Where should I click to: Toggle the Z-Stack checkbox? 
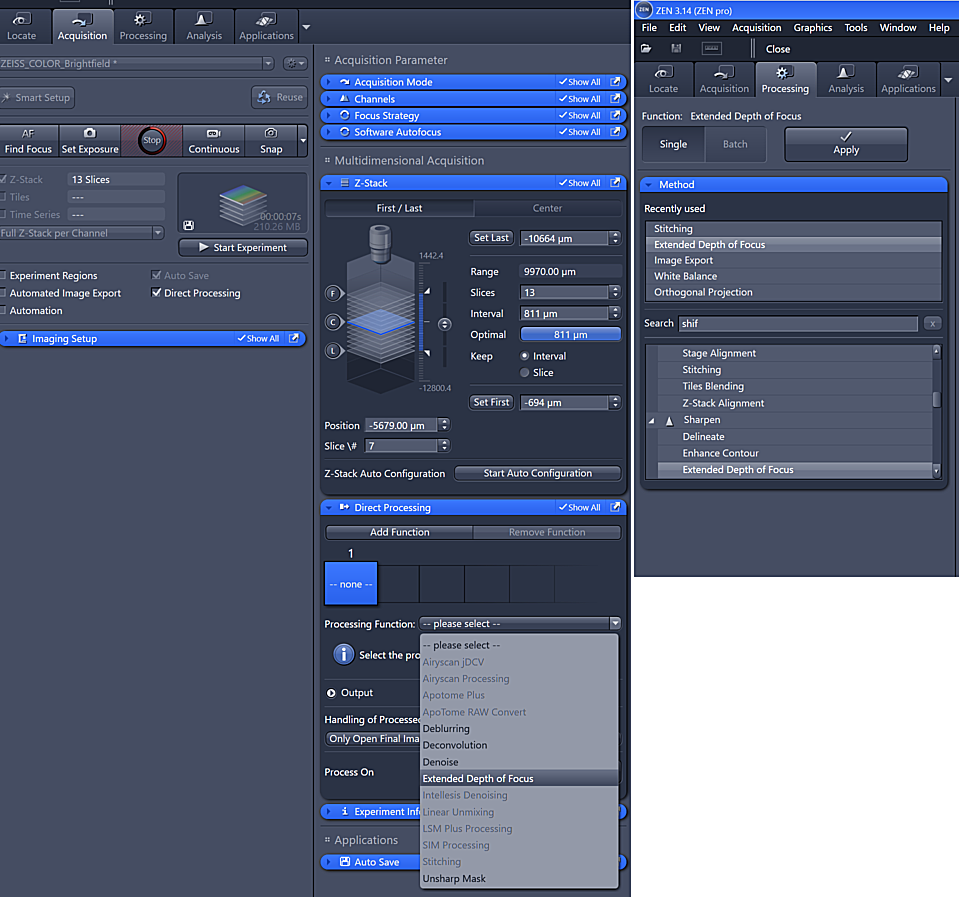click(x=4, y=179)
